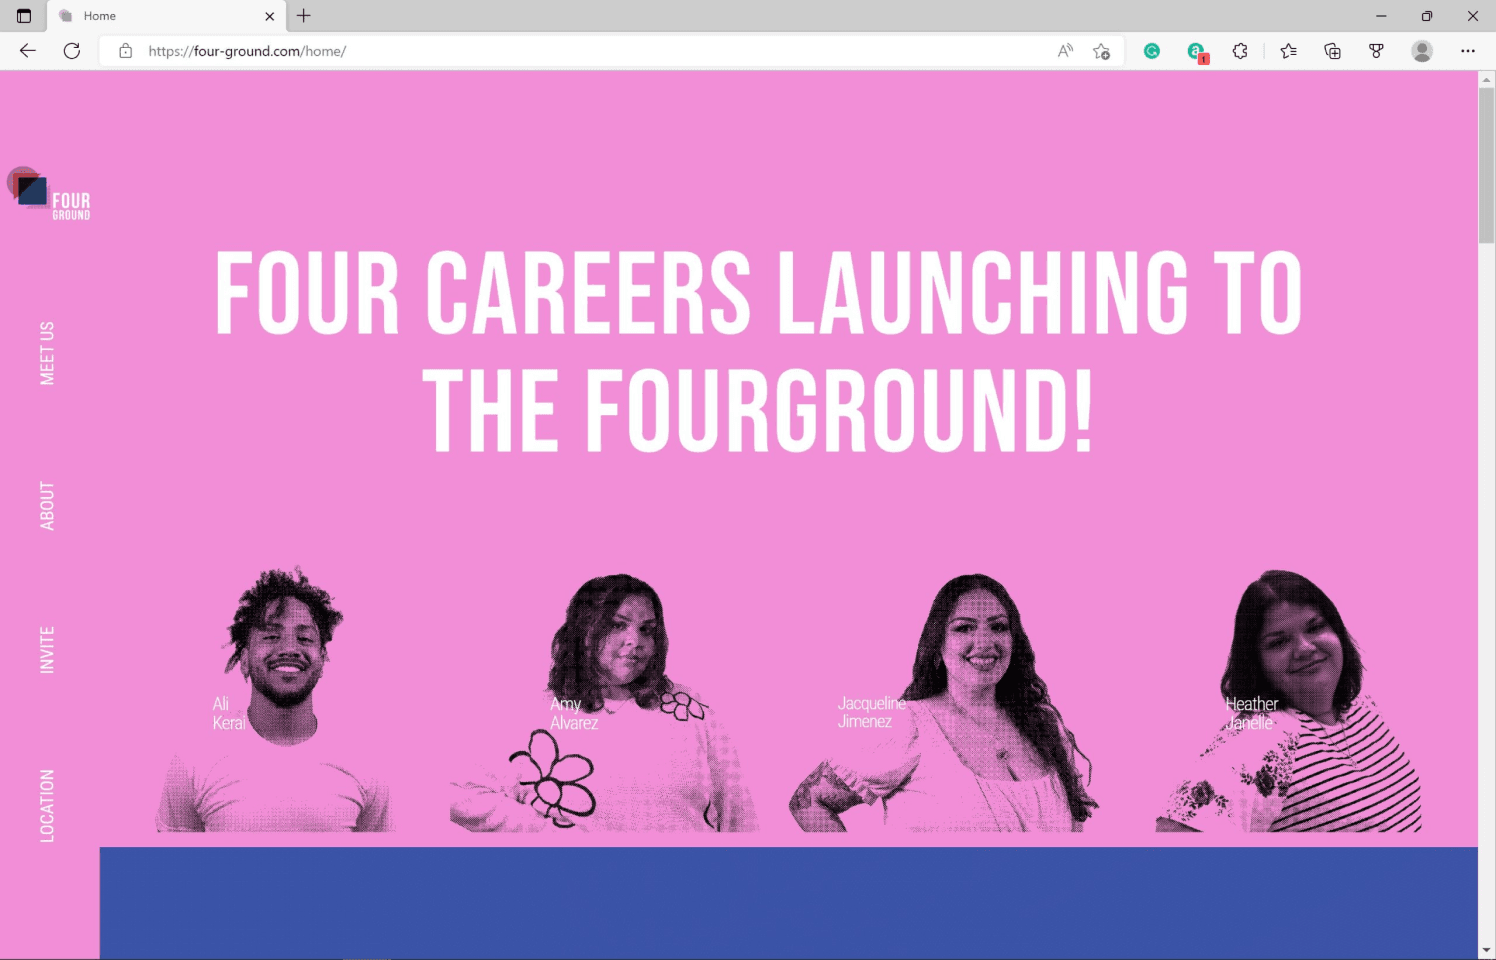This screenshot has height=960, width=1496.
Task: Navigate to ABOUT section
Action: (47, 506)
